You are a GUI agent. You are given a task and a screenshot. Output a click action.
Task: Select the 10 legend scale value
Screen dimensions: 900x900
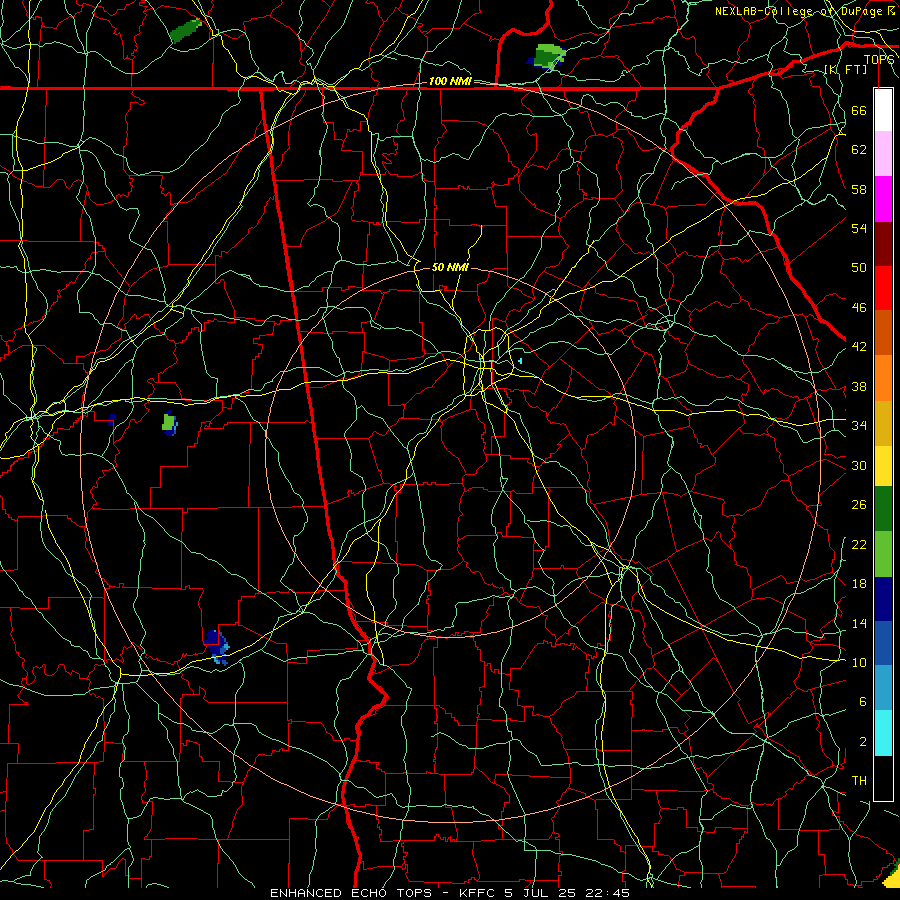click(859, 662)
